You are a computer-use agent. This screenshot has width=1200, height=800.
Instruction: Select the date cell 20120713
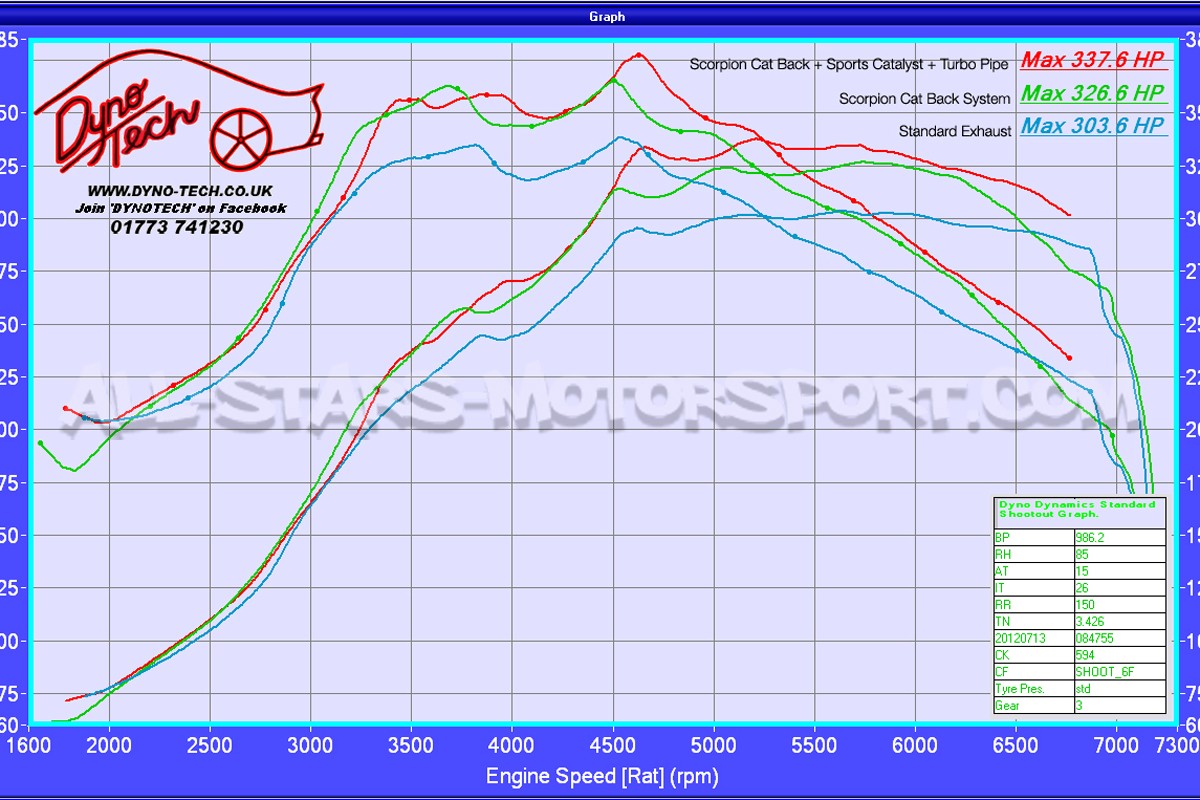[x=1033, y=638]
